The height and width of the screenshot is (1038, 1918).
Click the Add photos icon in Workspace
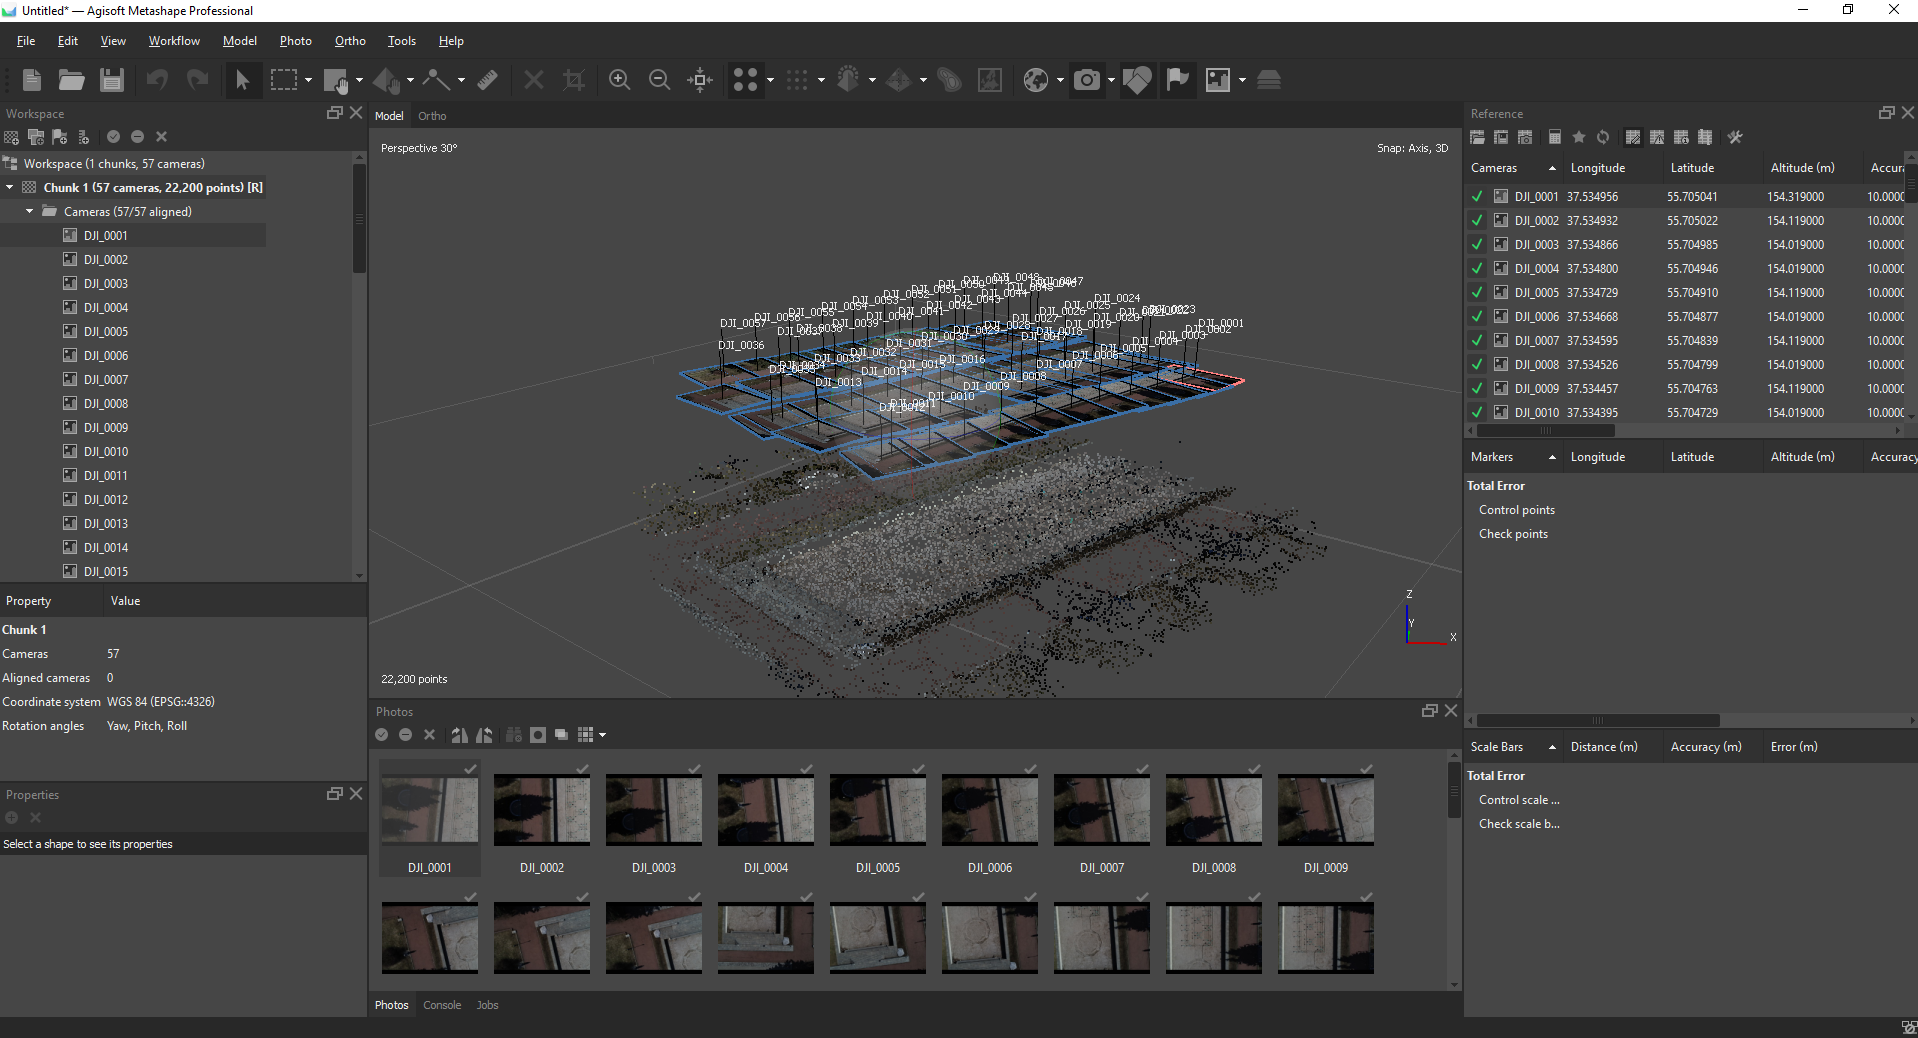(x=36, y=137)
